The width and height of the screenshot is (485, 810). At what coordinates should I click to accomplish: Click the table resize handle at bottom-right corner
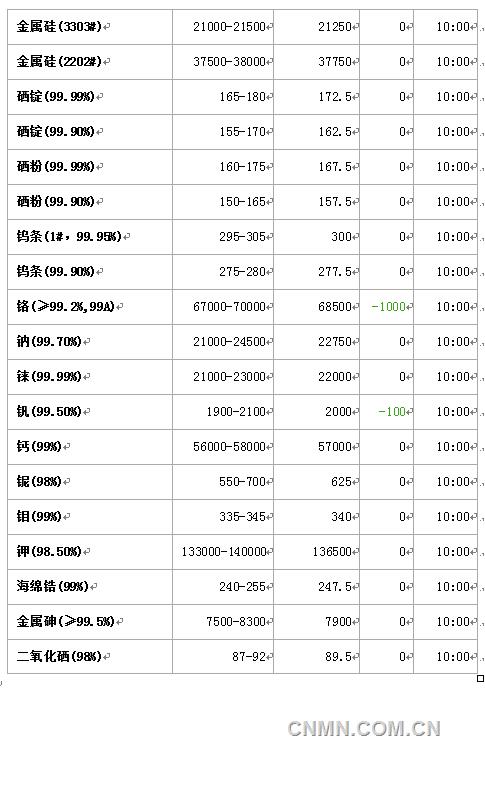tap(480, 678)
